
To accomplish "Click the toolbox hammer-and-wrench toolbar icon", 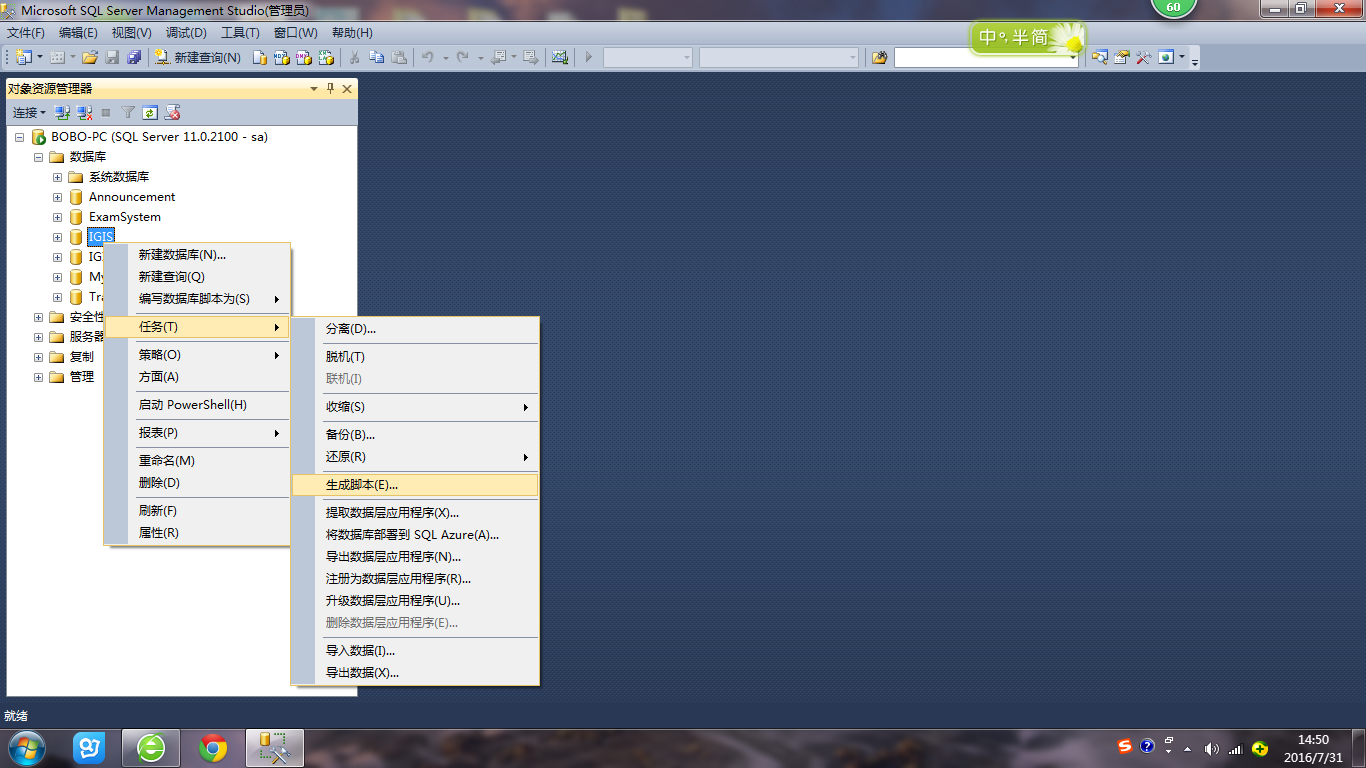I will pyautogui.click(x=1143, y=58).
